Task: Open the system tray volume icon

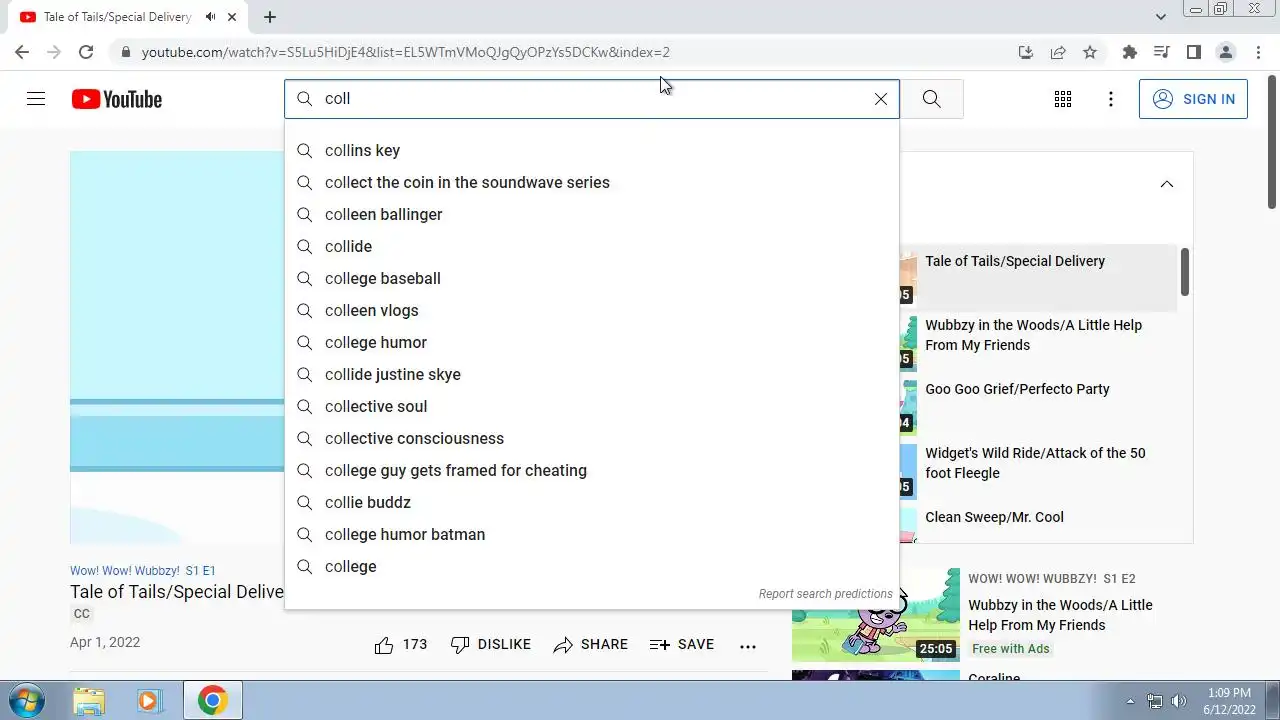Action: point(1179,701)
